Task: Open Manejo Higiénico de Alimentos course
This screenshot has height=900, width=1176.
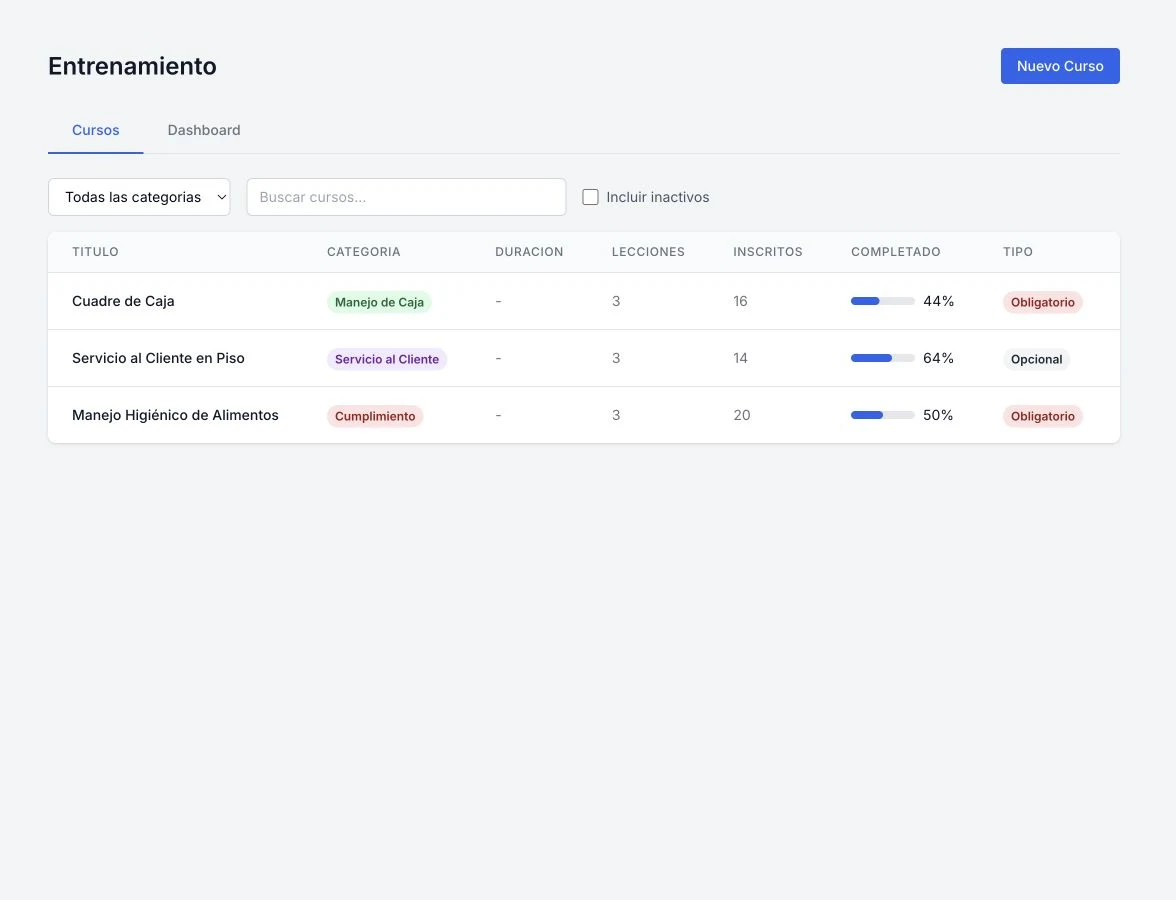Action: tap(175, 415)
